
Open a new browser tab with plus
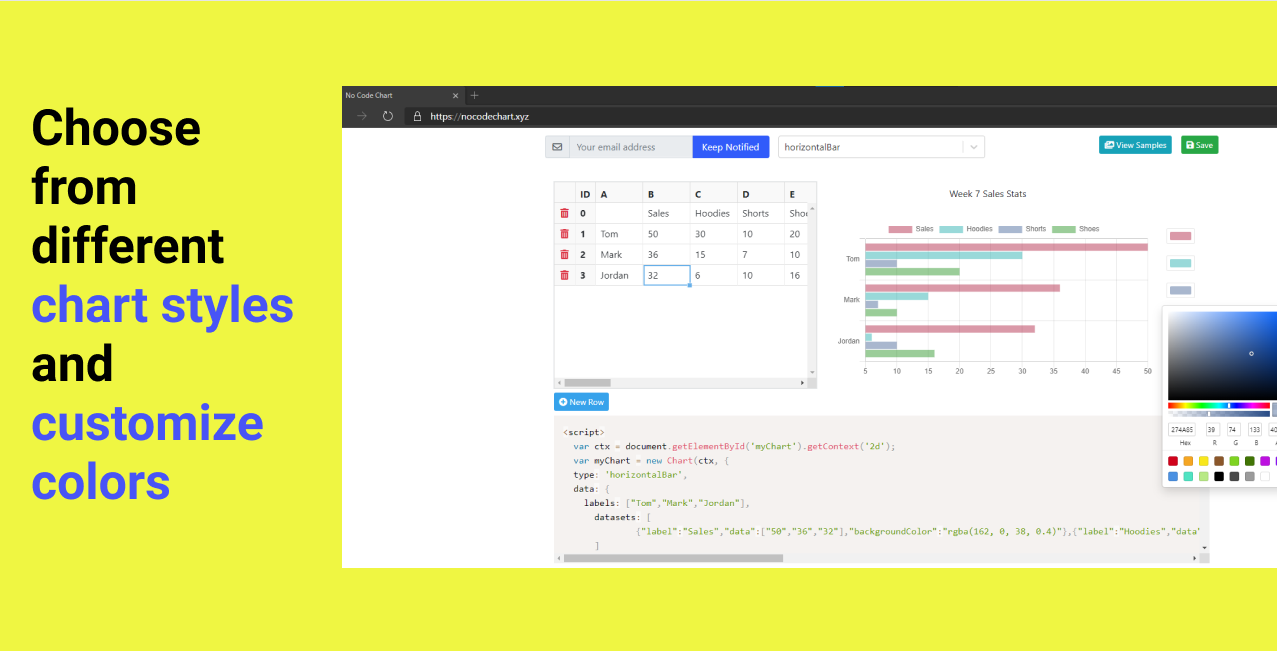(x=474, y=95)
